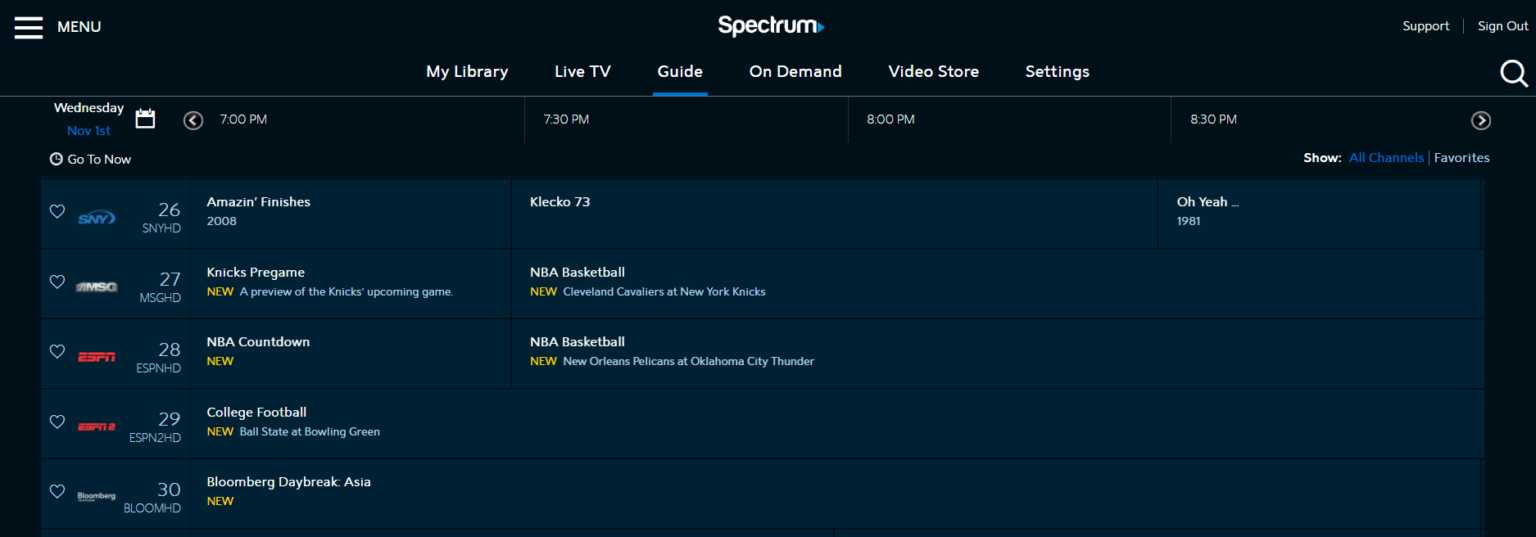Image resolution: width=1536 pixels, height=537 pixels.
Task: Advance guide times with right arrow
Action: [x=1481, y=120]
